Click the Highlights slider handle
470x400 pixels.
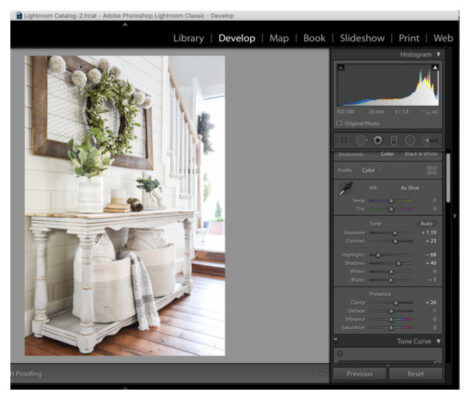coord(378,255)
